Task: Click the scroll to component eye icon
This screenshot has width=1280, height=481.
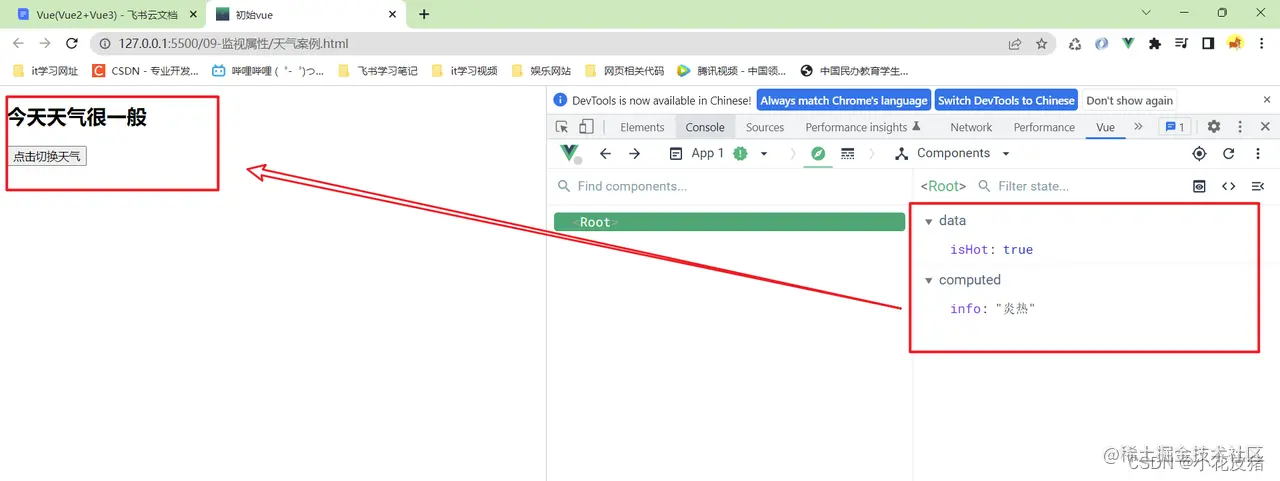Action: pos(1200,186)
